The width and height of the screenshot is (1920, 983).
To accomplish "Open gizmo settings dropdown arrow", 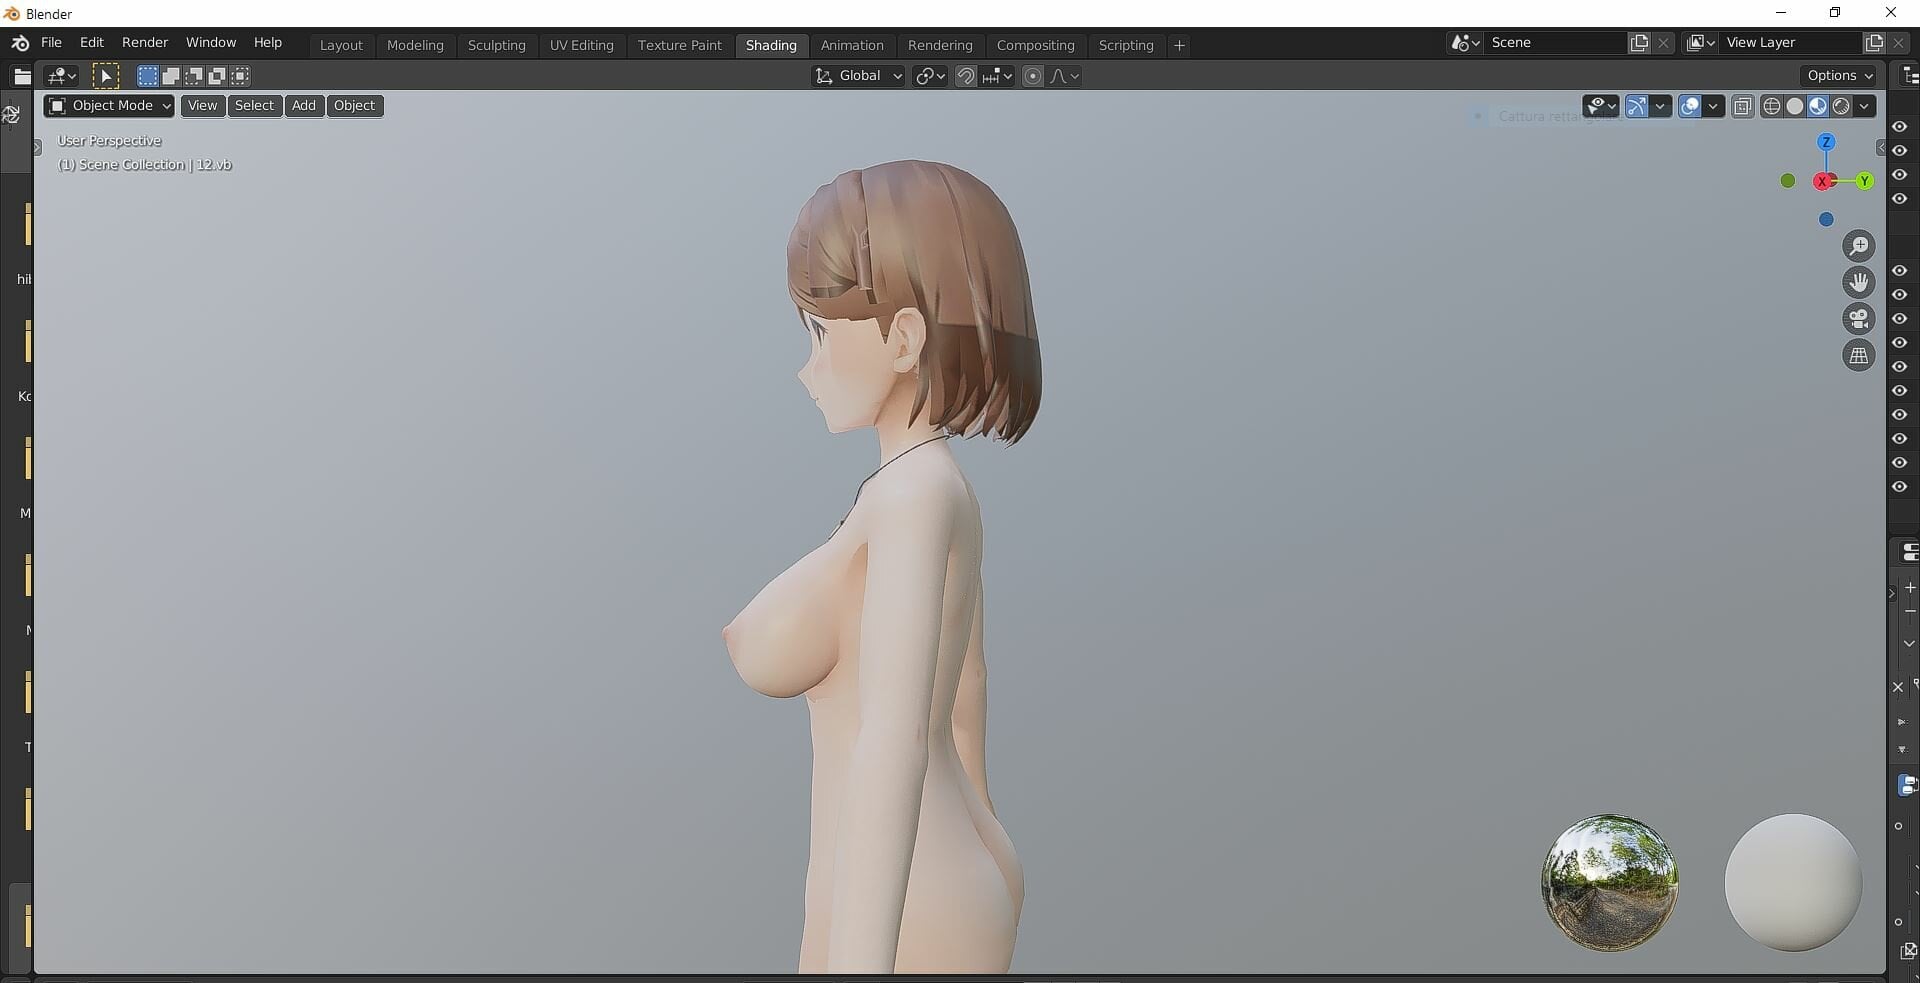I will (x=1660, y=106).
